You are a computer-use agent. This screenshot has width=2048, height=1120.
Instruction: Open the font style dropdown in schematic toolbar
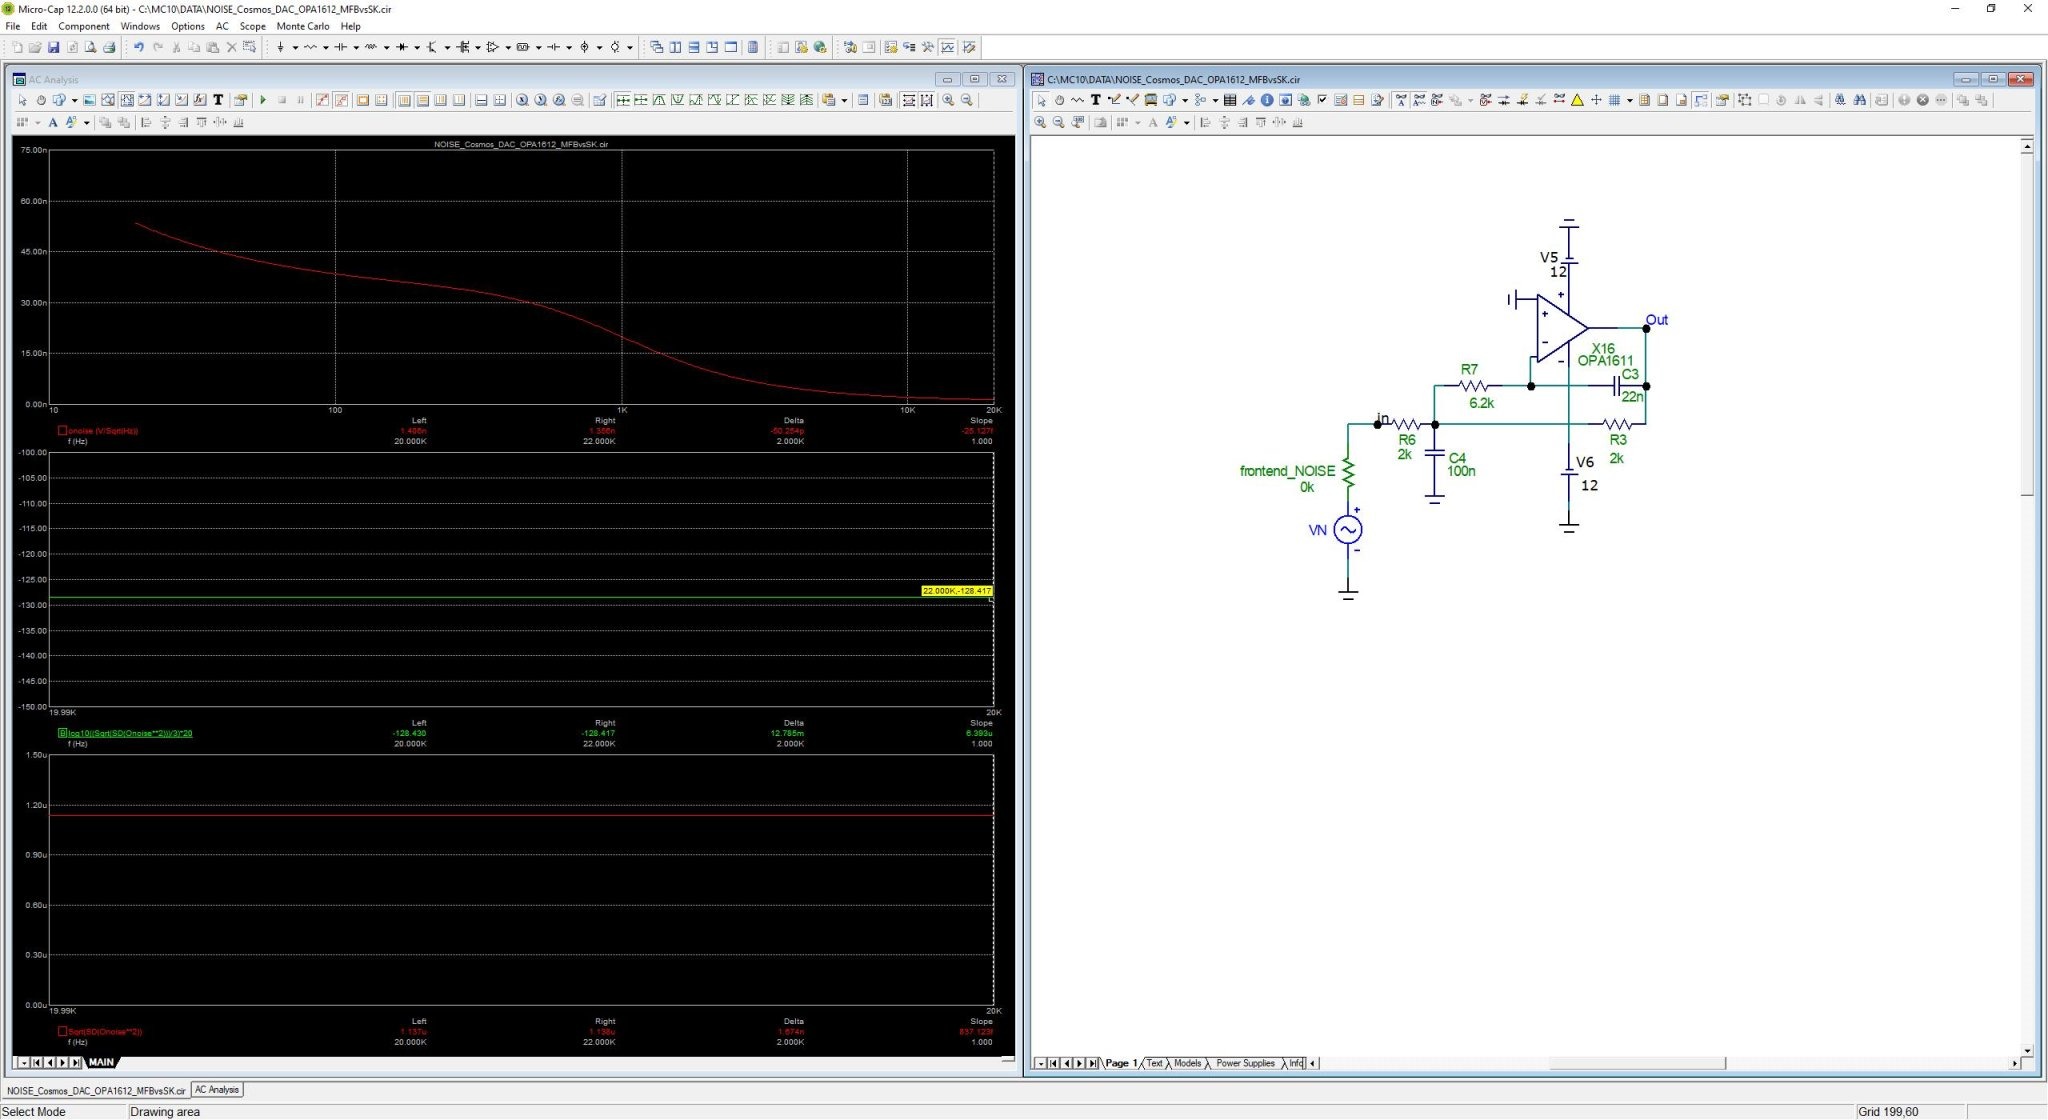pyautogui.click(x=1186, y=122)
